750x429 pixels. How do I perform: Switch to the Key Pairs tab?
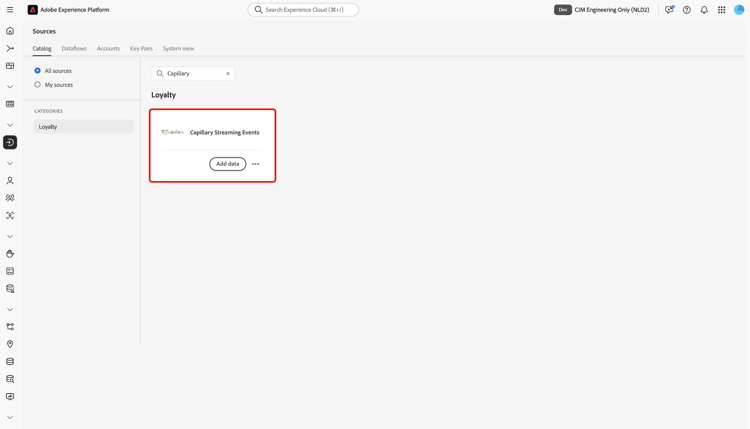point(141,48)
